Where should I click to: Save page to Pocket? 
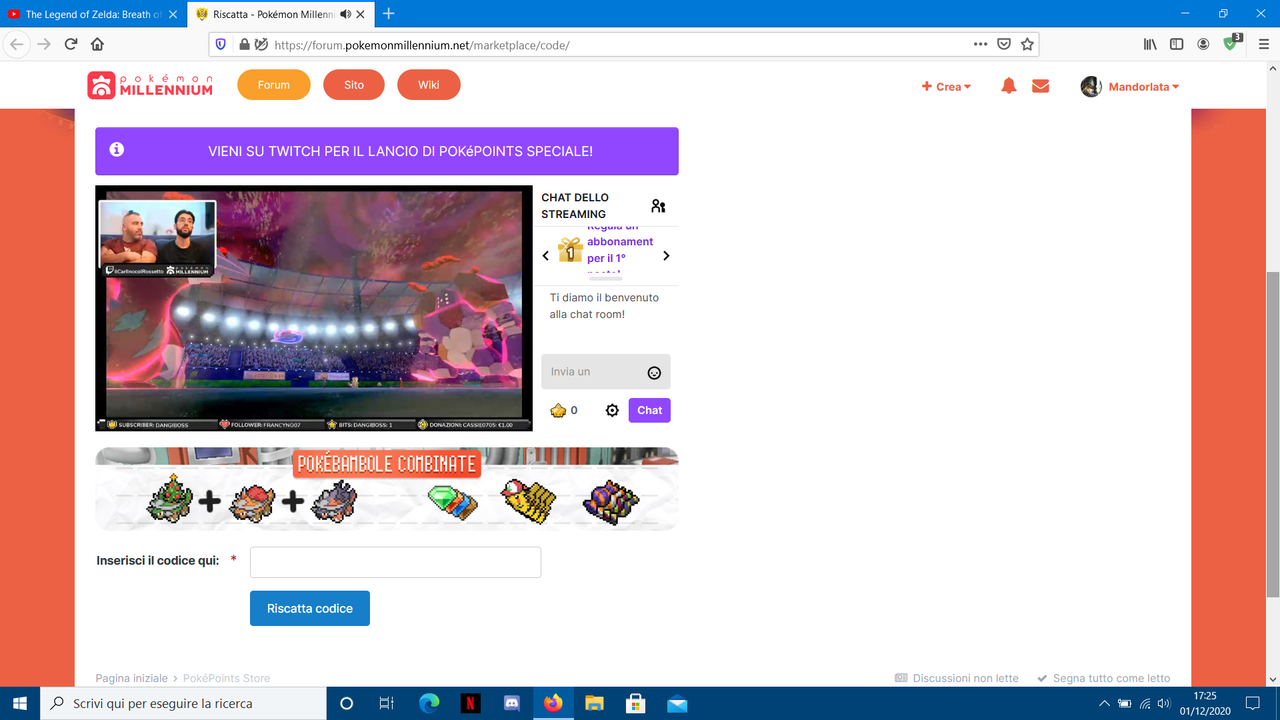(1004, 44)
